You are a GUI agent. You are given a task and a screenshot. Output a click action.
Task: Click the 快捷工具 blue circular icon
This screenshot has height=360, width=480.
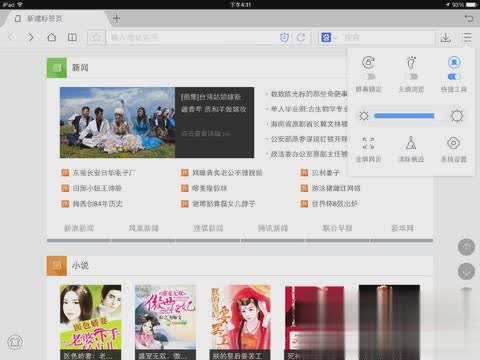(x=454, y=62)
